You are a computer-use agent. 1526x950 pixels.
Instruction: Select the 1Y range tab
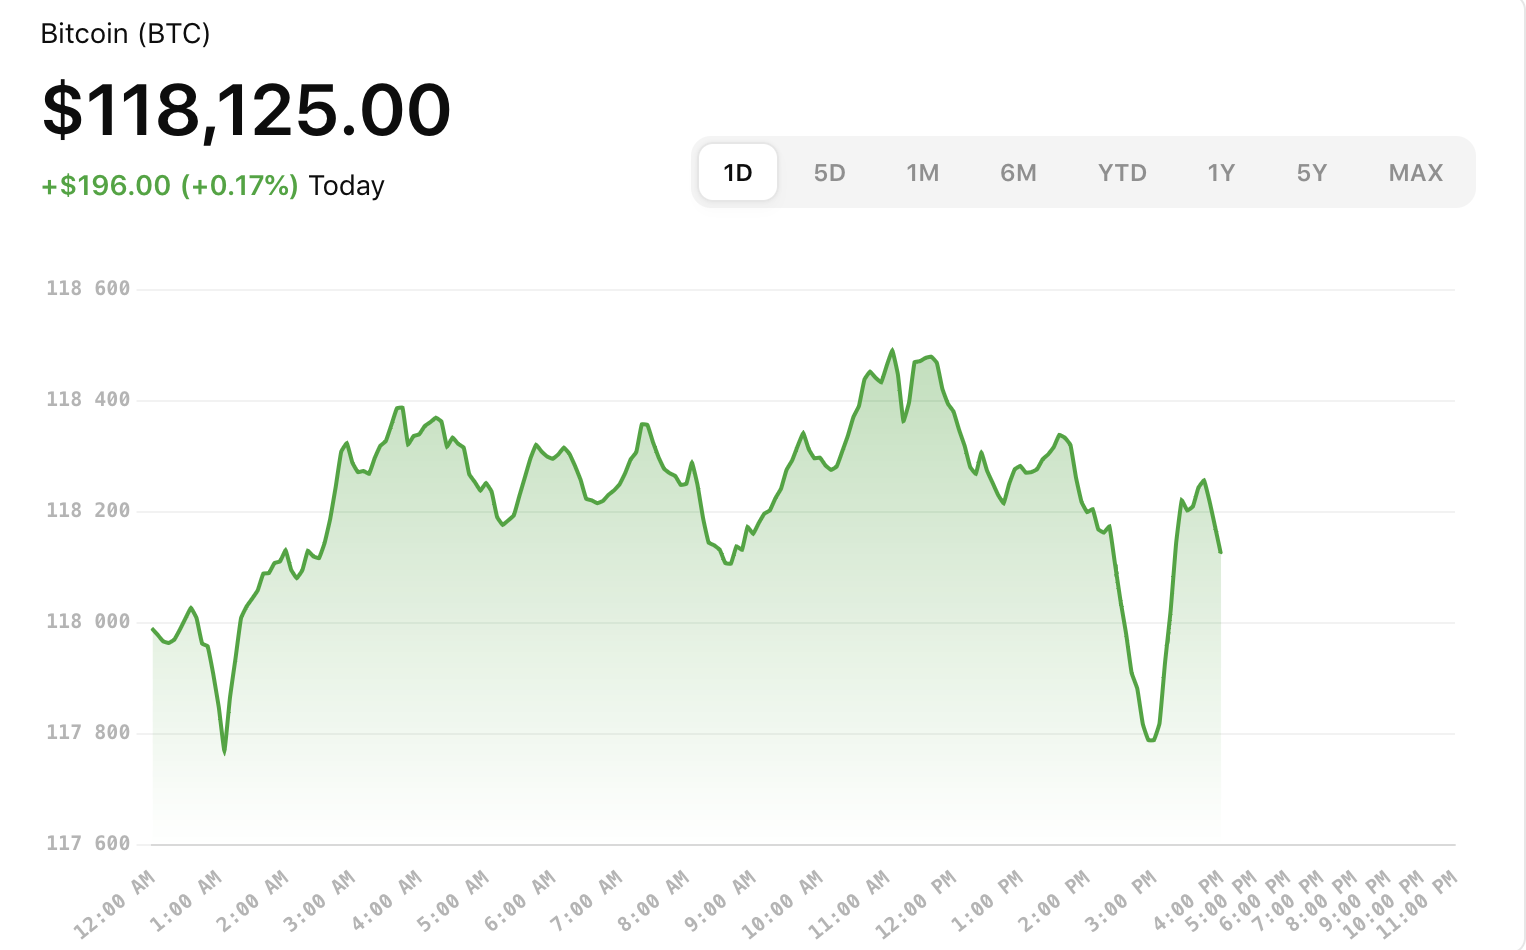pyautogui.click(x=1221, y=173)
